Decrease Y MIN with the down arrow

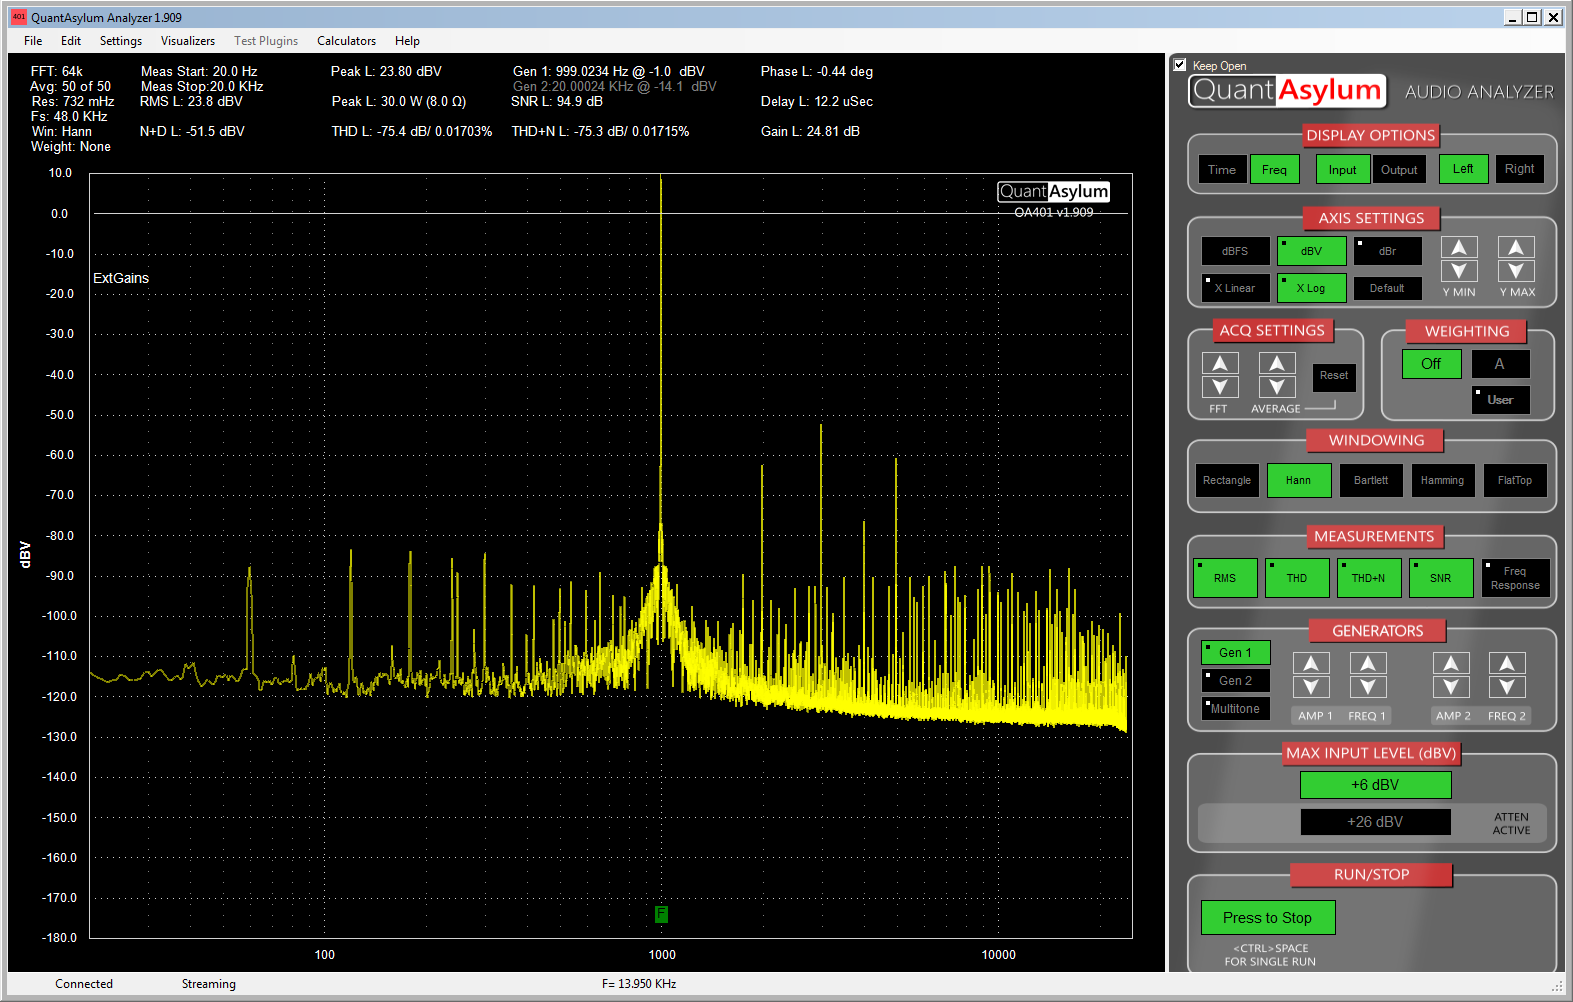point(1459,271)
